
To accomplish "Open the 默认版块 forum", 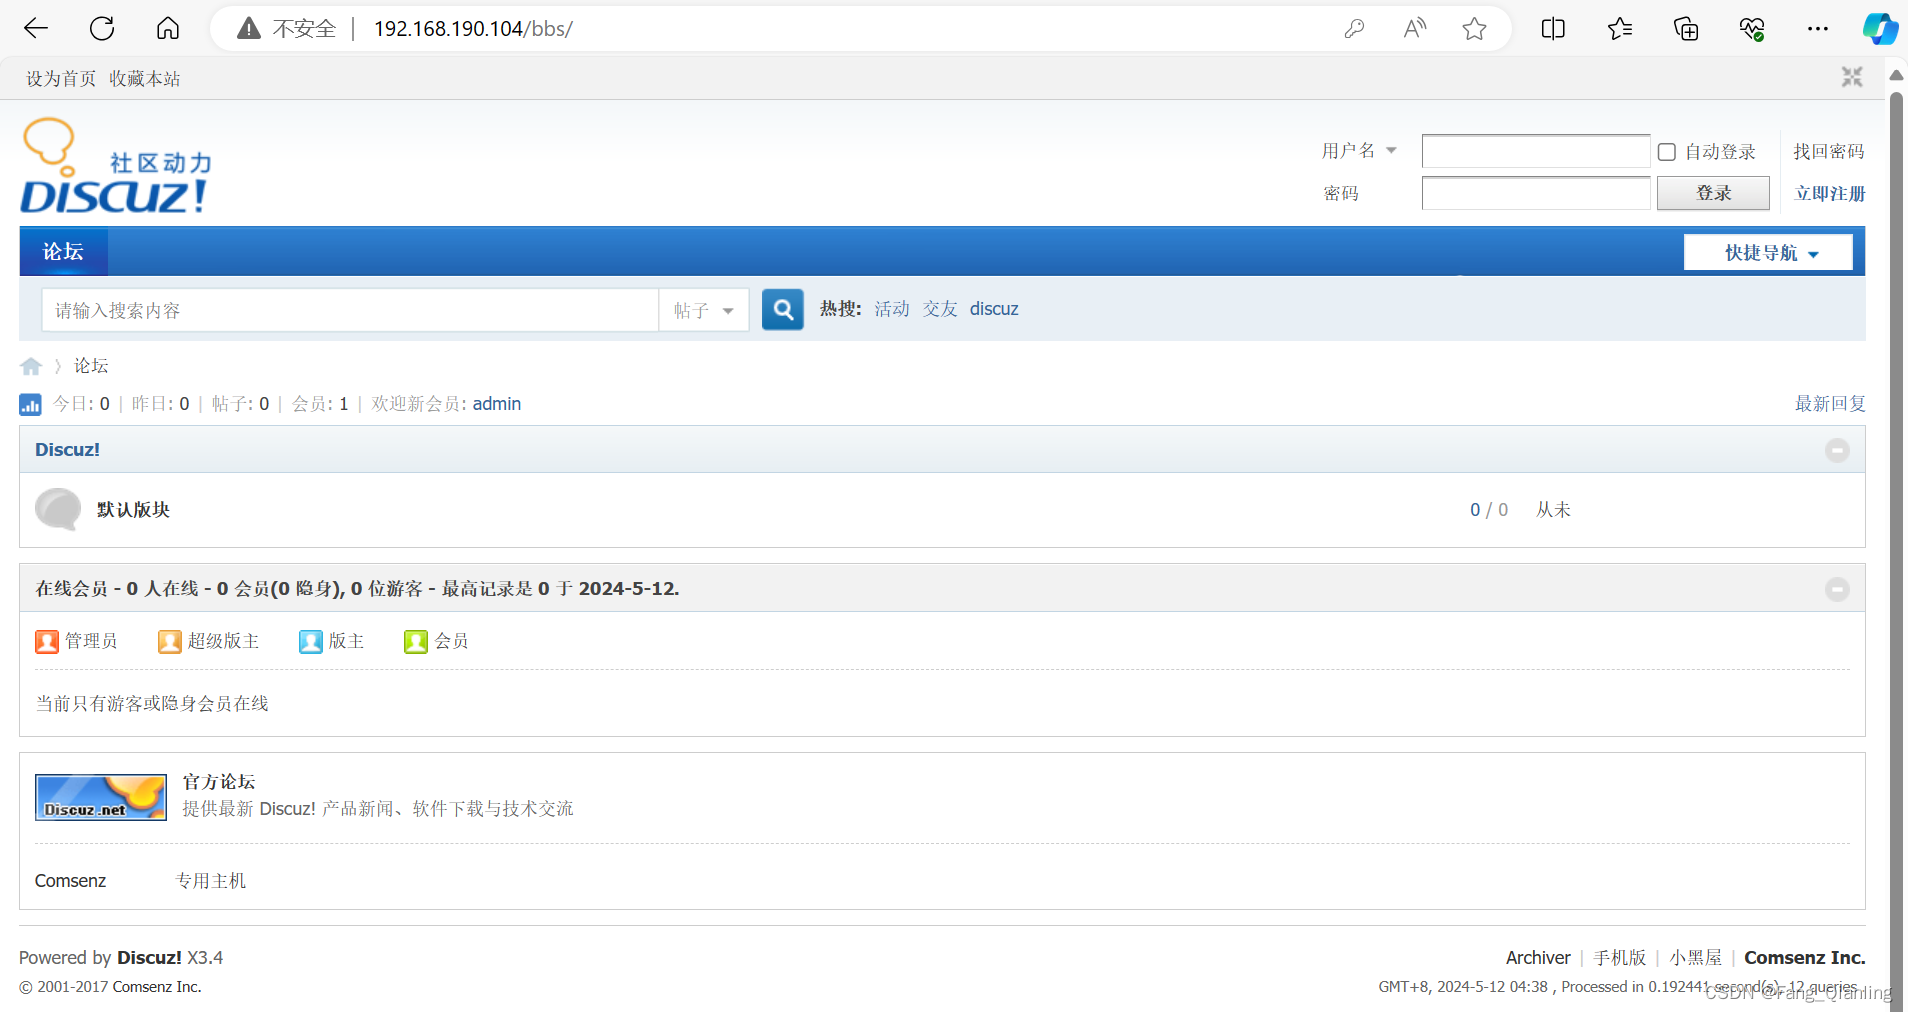I will point(133,510).
